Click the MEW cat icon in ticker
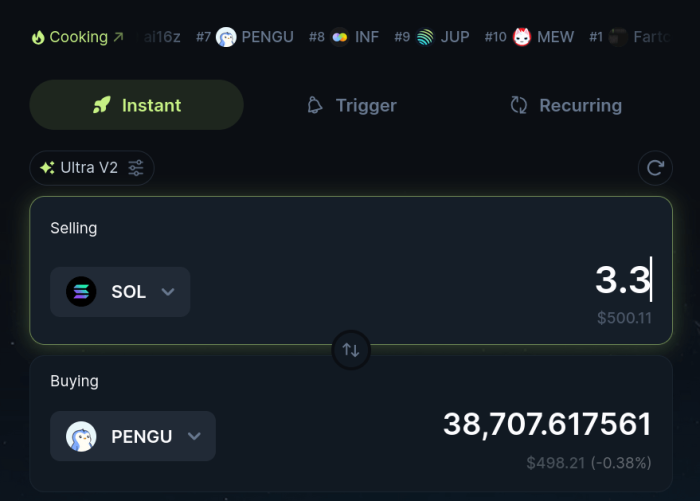 tap(522, 37)
